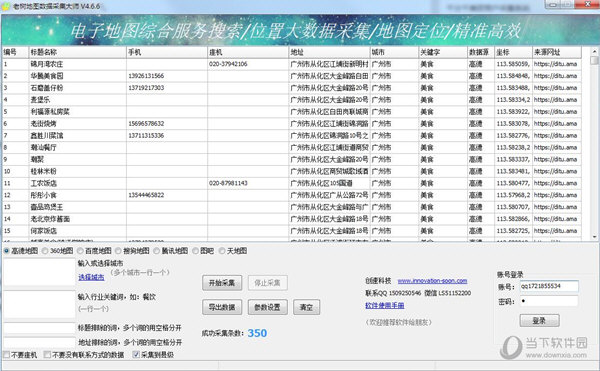Open 参数设置 settings
The height and width of the screenshot is (371, 600).
coord(267,307)
